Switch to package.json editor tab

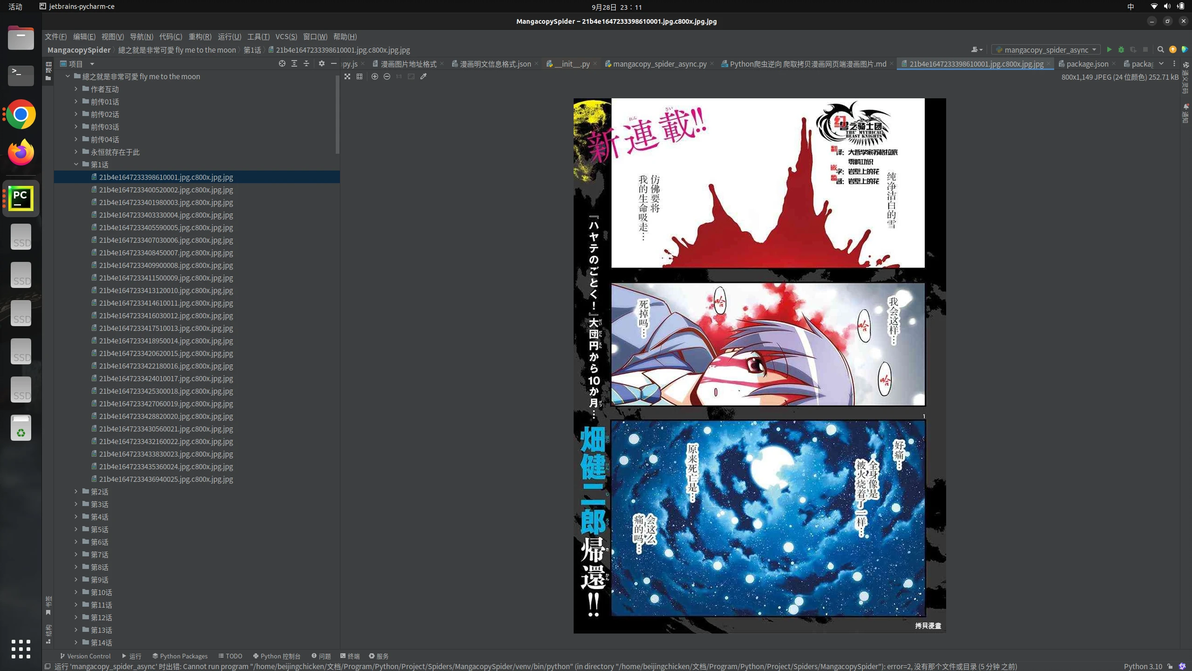(1086, 64)
